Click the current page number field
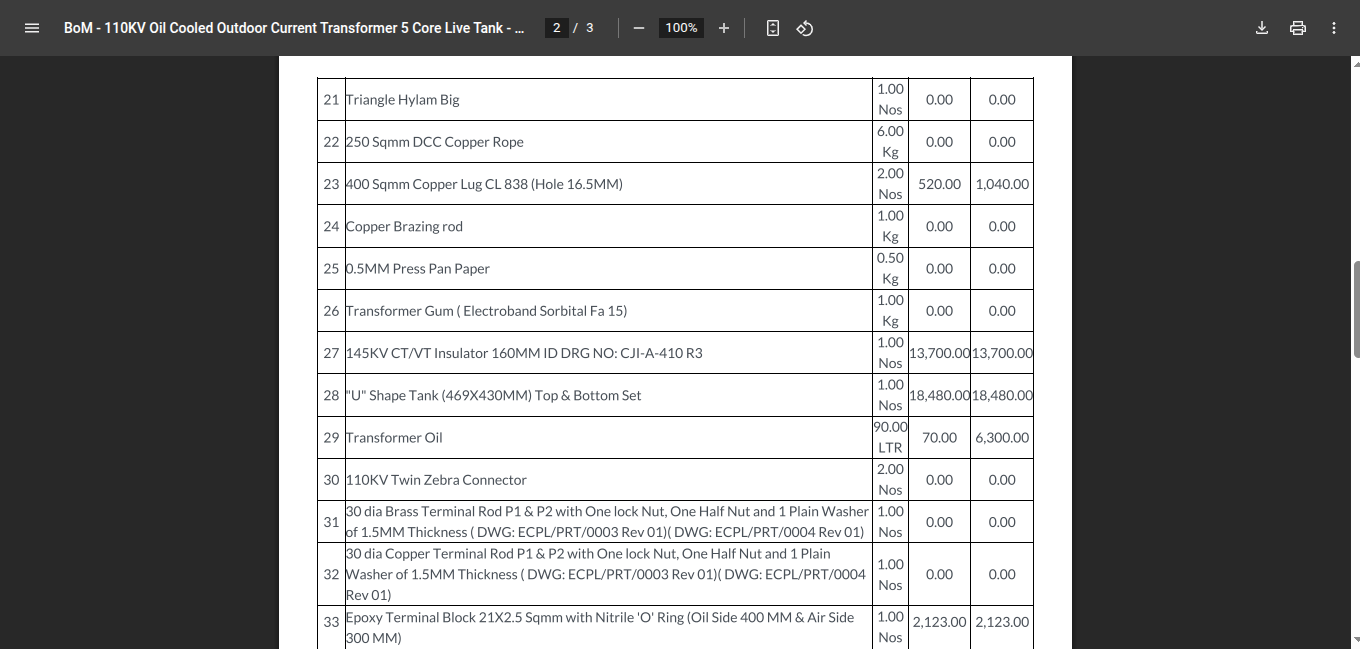1360x649 pixels. pos(557,28)
